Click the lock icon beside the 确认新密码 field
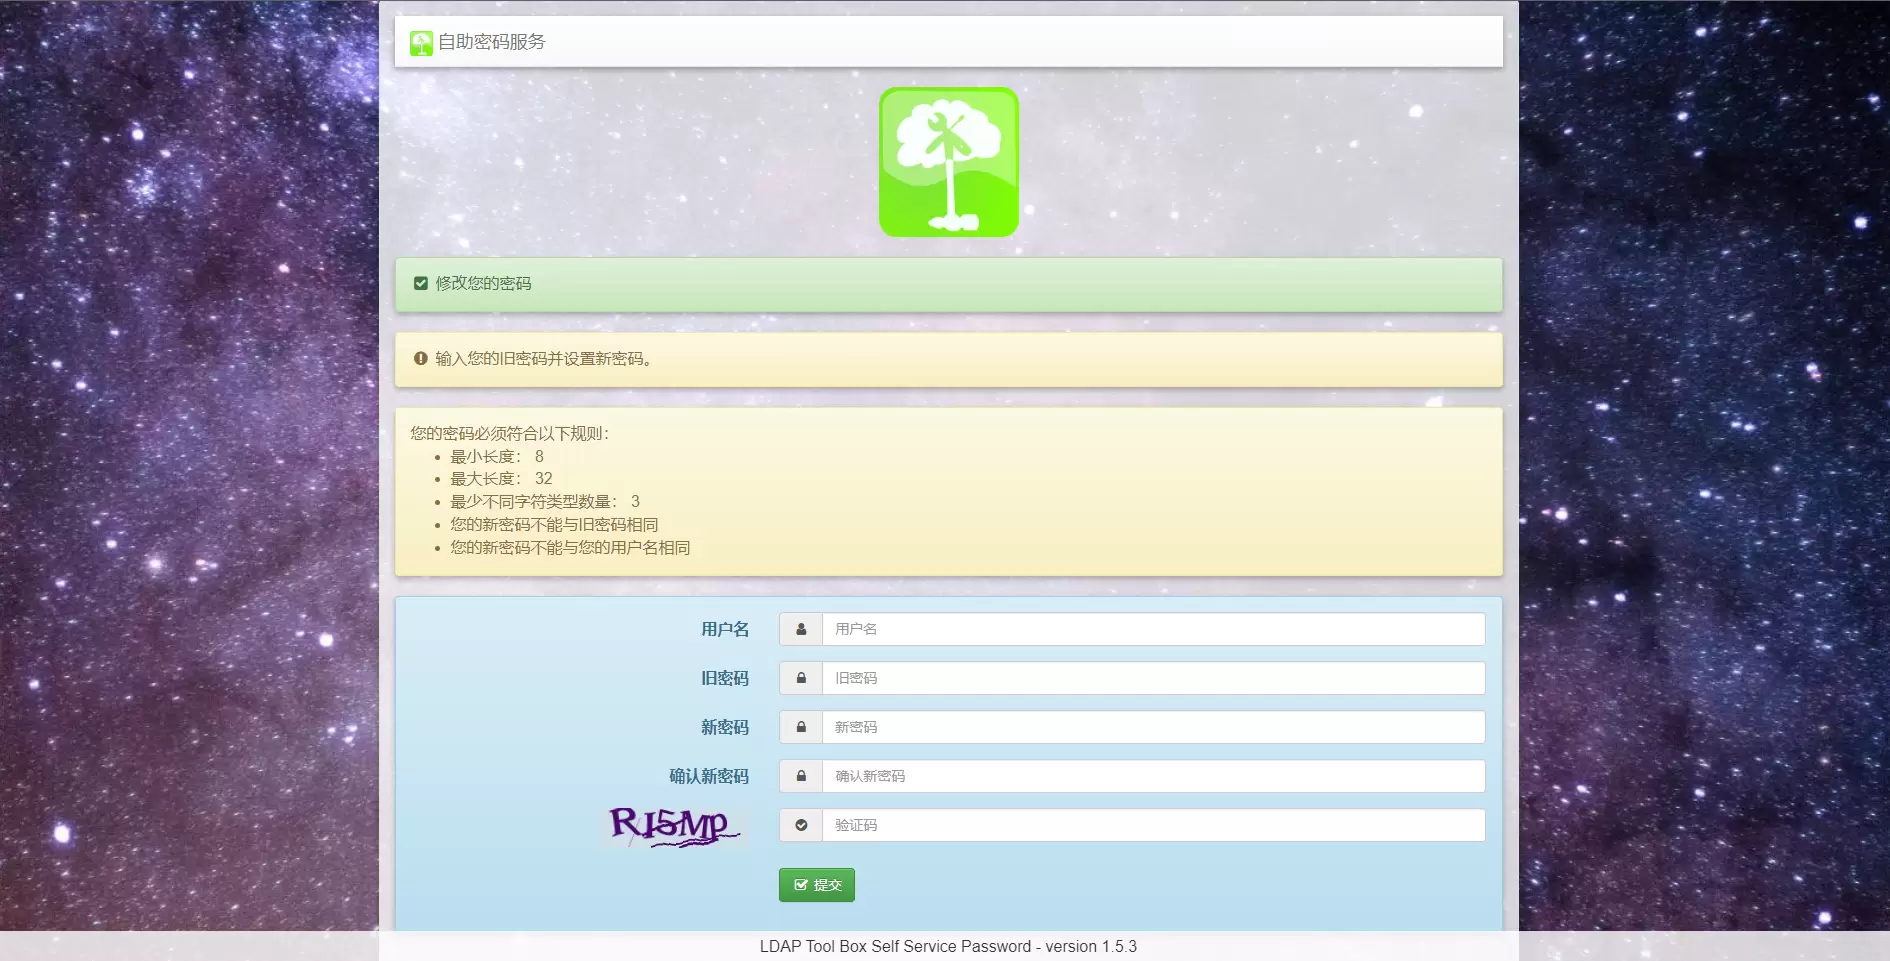This screenshot has width=1890, height=961. pyautogui.click(x=801, y=777)
